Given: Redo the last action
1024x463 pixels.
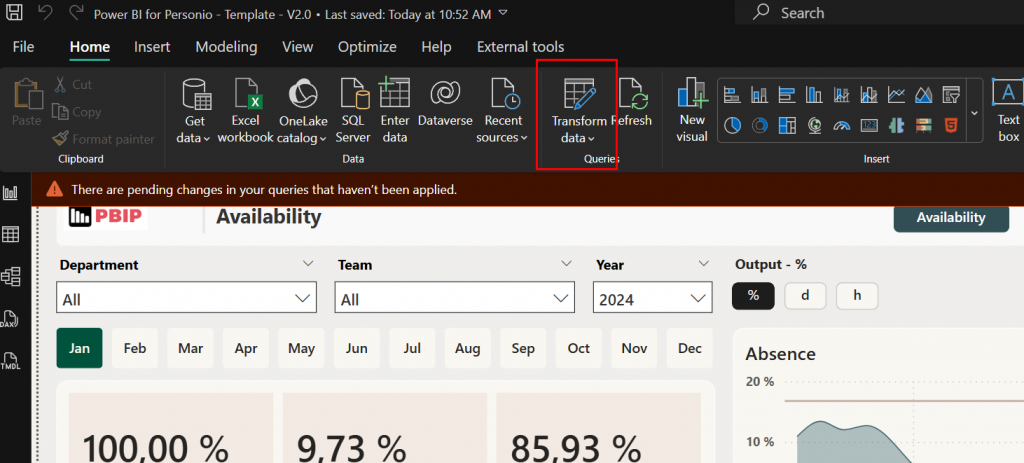Looking at the screenshot, I should 76,12.
